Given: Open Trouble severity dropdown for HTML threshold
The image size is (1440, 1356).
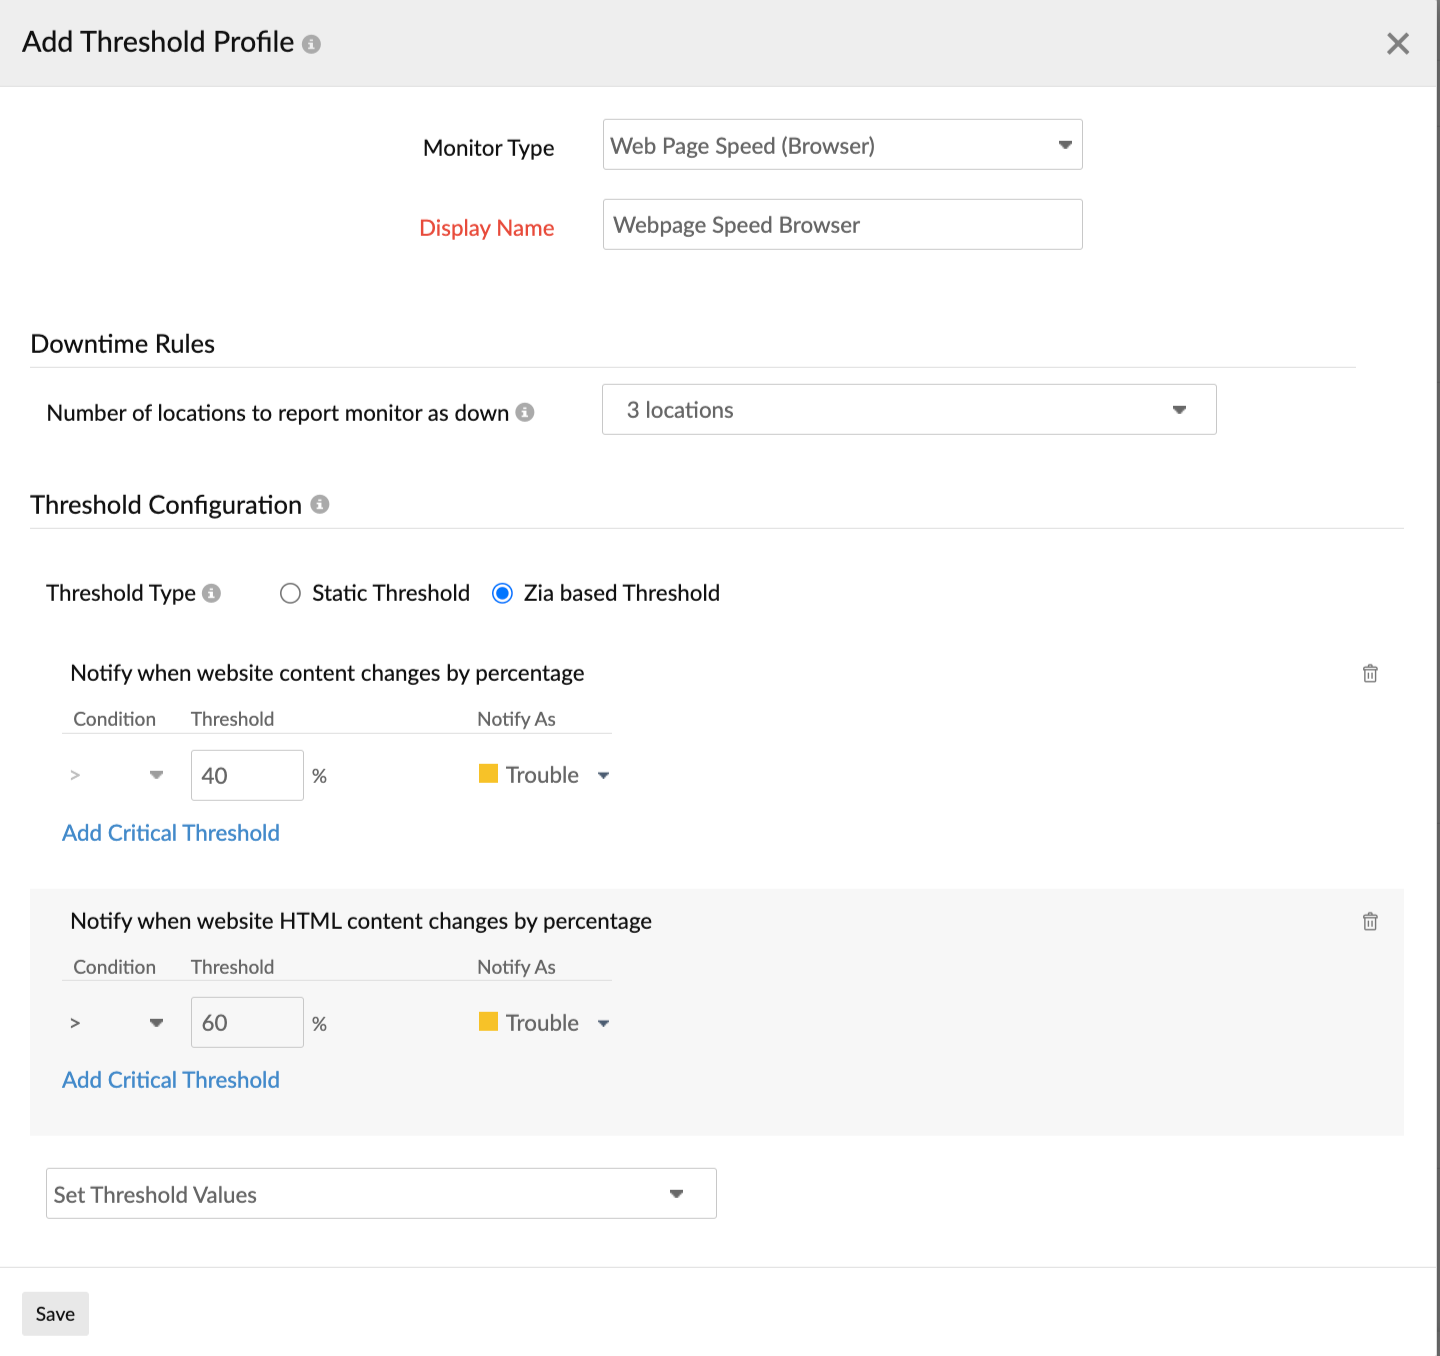Looking at the screenshot, I should pos(604,1022).
